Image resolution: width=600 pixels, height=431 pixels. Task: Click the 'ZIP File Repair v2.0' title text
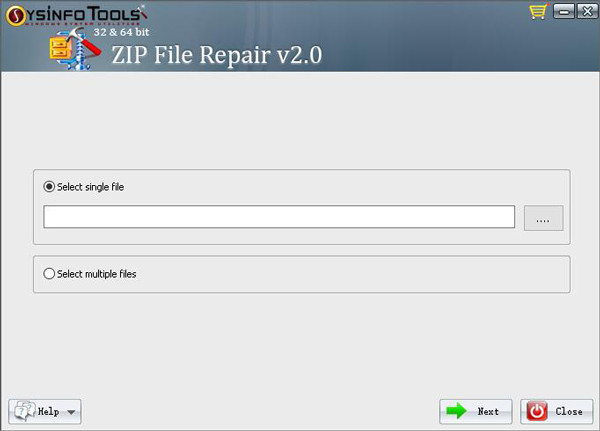pyautogui.click(x=217, y=55)
